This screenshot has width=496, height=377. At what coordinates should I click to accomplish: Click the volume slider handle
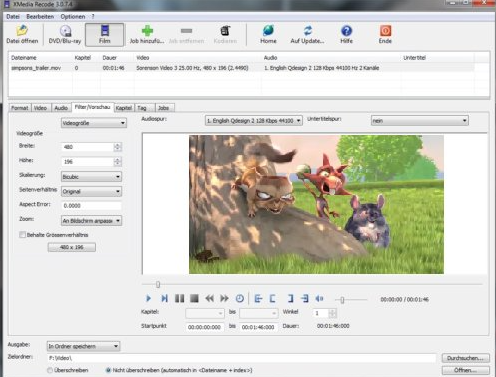click(342, 300)
